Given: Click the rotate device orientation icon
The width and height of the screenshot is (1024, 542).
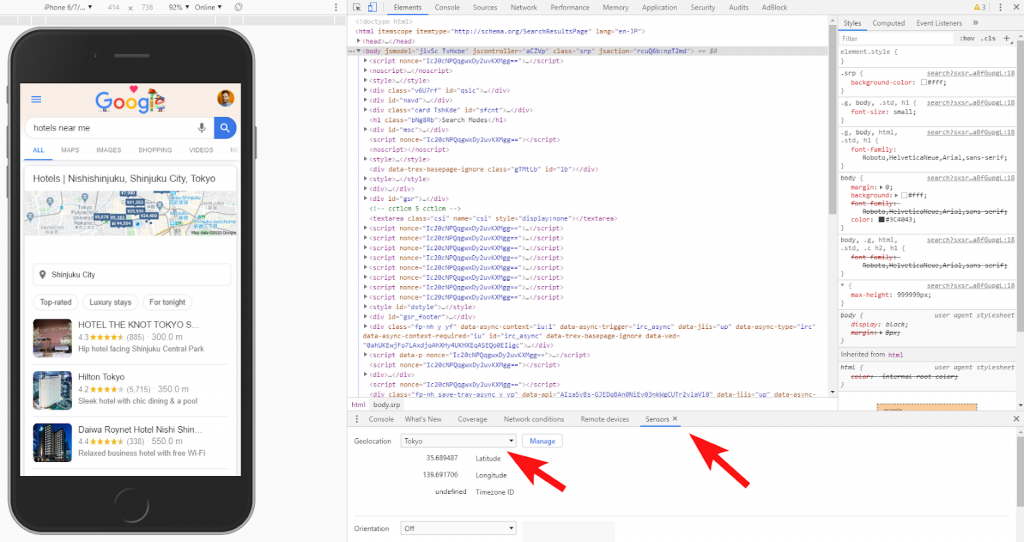Looking at the screenshot, I should coord(238,7).
